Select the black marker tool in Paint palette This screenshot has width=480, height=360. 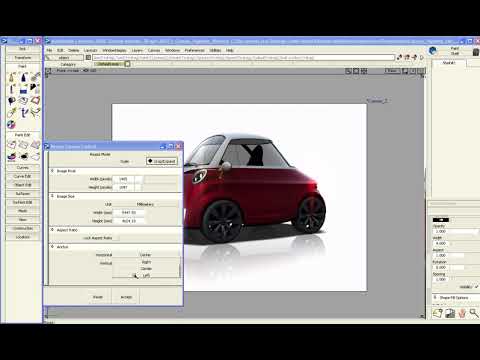tap(23, 77)
